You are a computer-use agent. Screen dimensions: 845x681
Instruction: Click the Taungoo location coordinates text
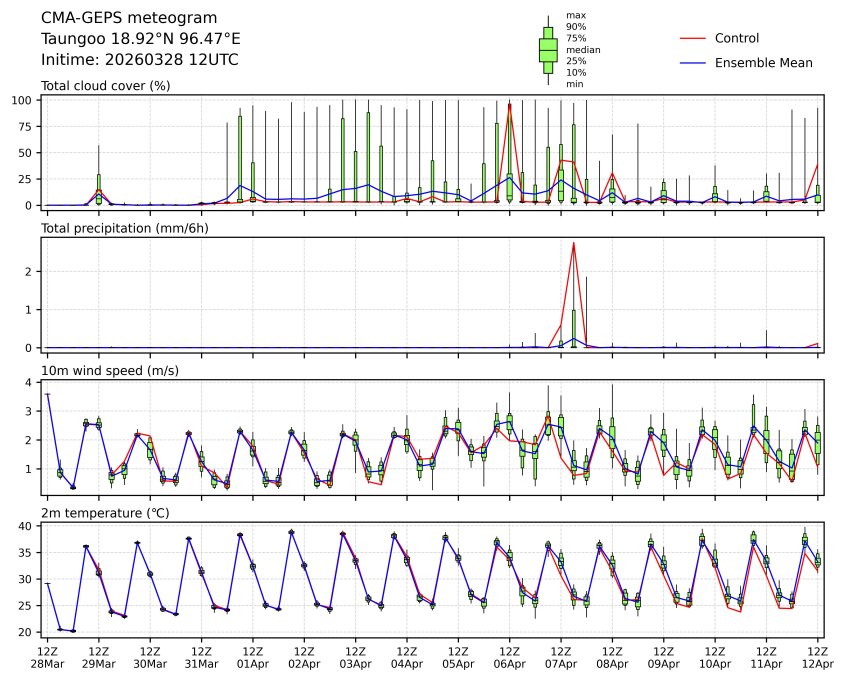[140, 39]
